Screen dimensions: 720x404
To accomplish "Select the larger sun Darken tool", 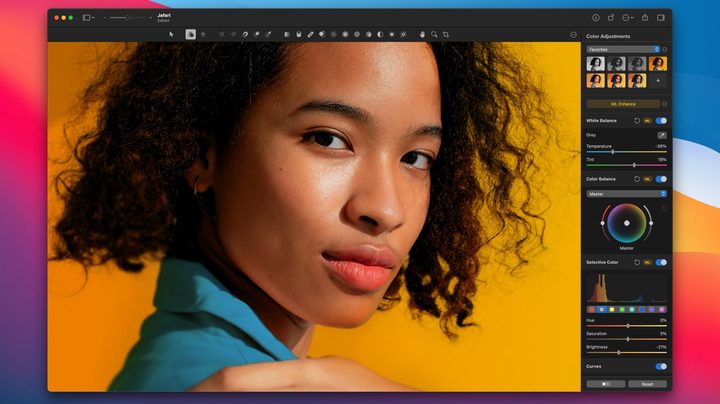I will click(403, 34).
